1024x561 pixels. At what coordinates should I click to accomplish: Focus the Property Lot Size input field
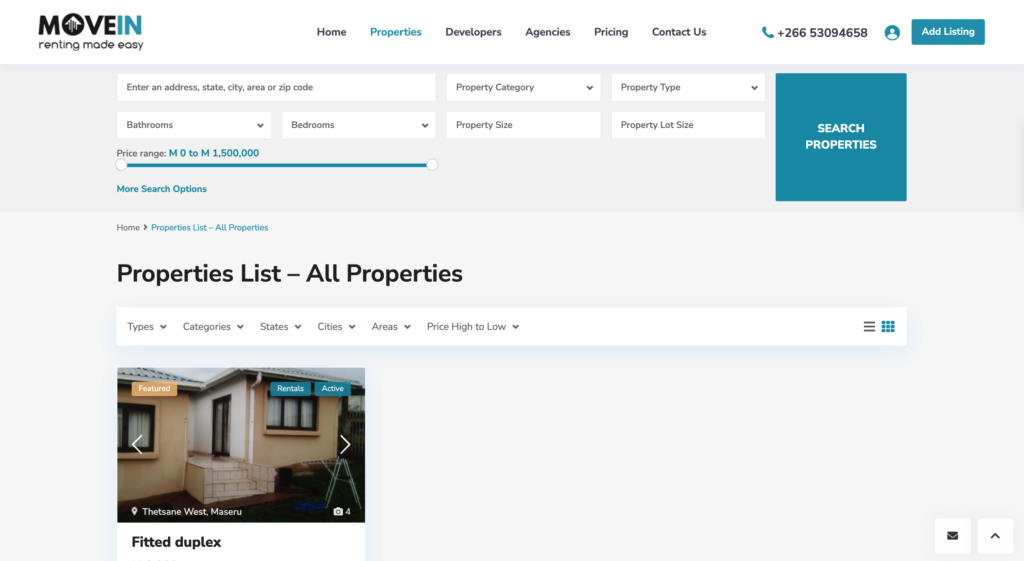pyautogui.click(x=688, y=125)
